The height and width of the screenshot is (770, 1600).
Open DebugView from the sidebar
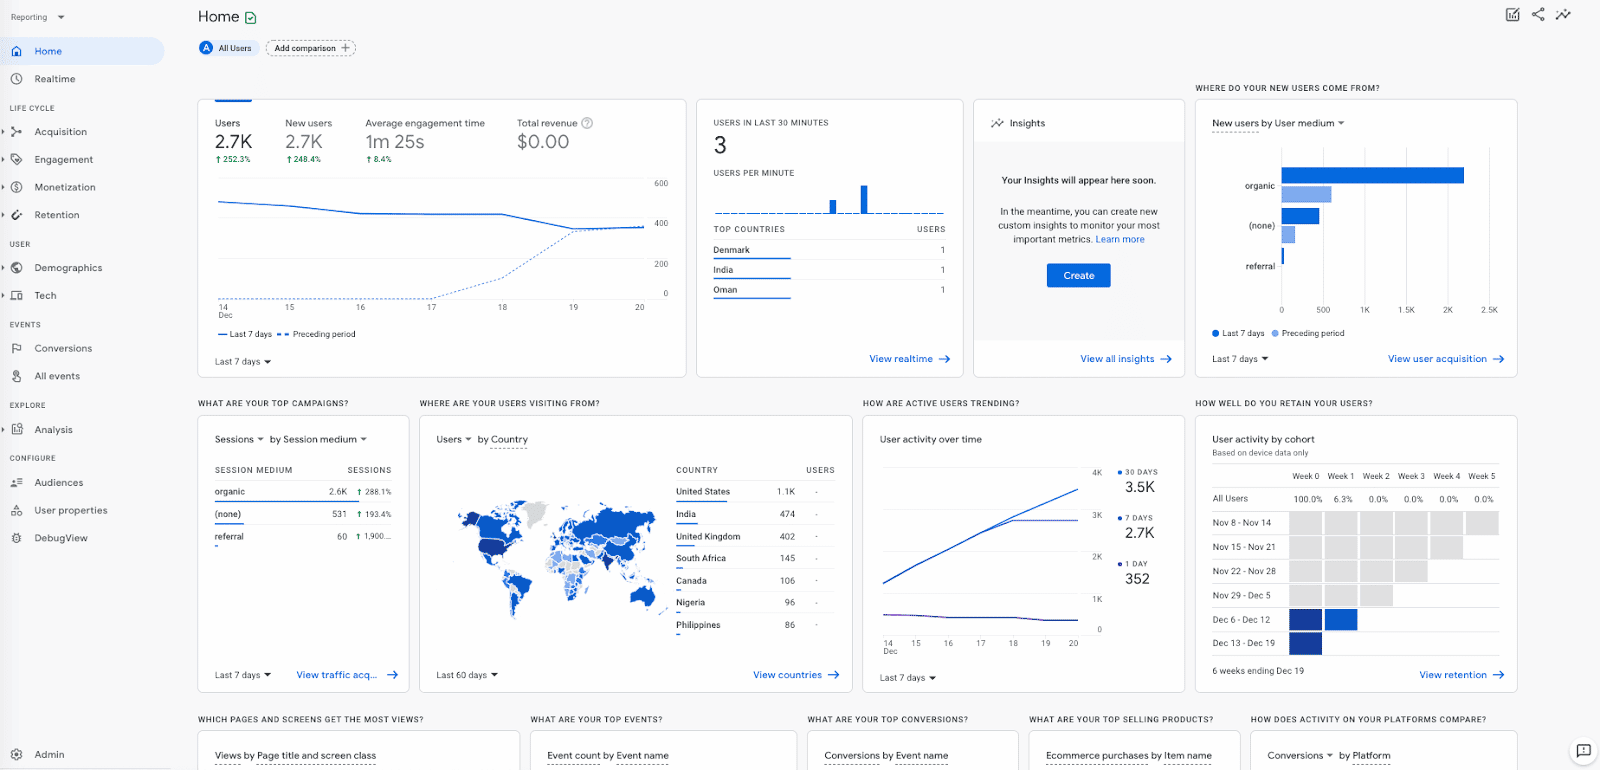coord(60,538)
